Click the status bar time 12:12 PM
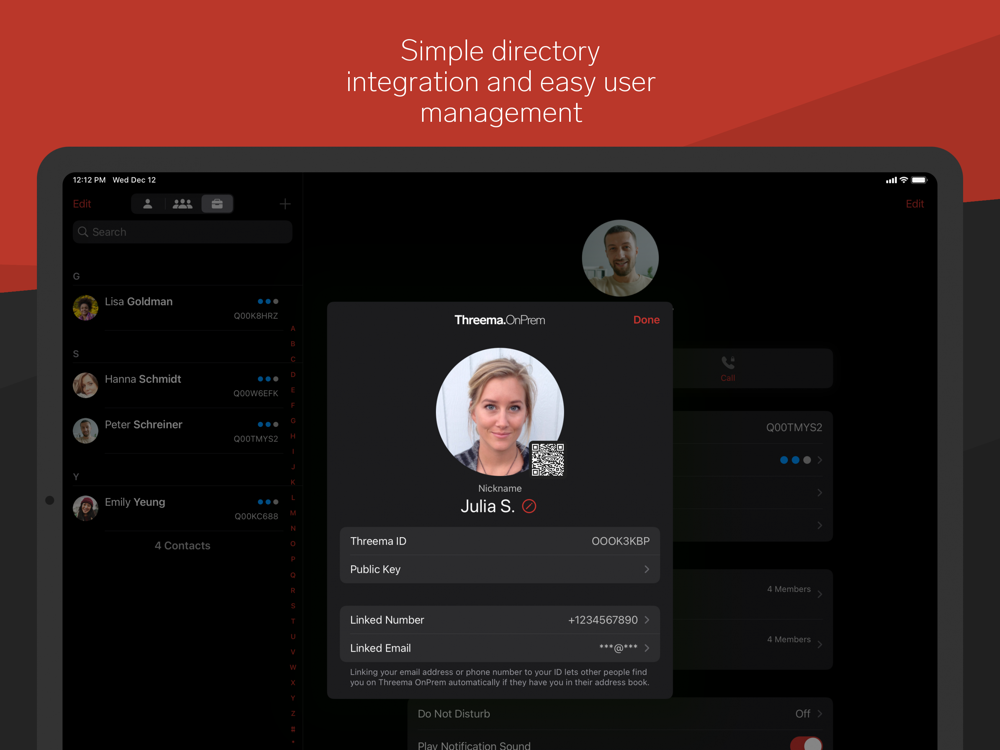The width and height of the screenshot is (1000, 750). pos(89,180)
